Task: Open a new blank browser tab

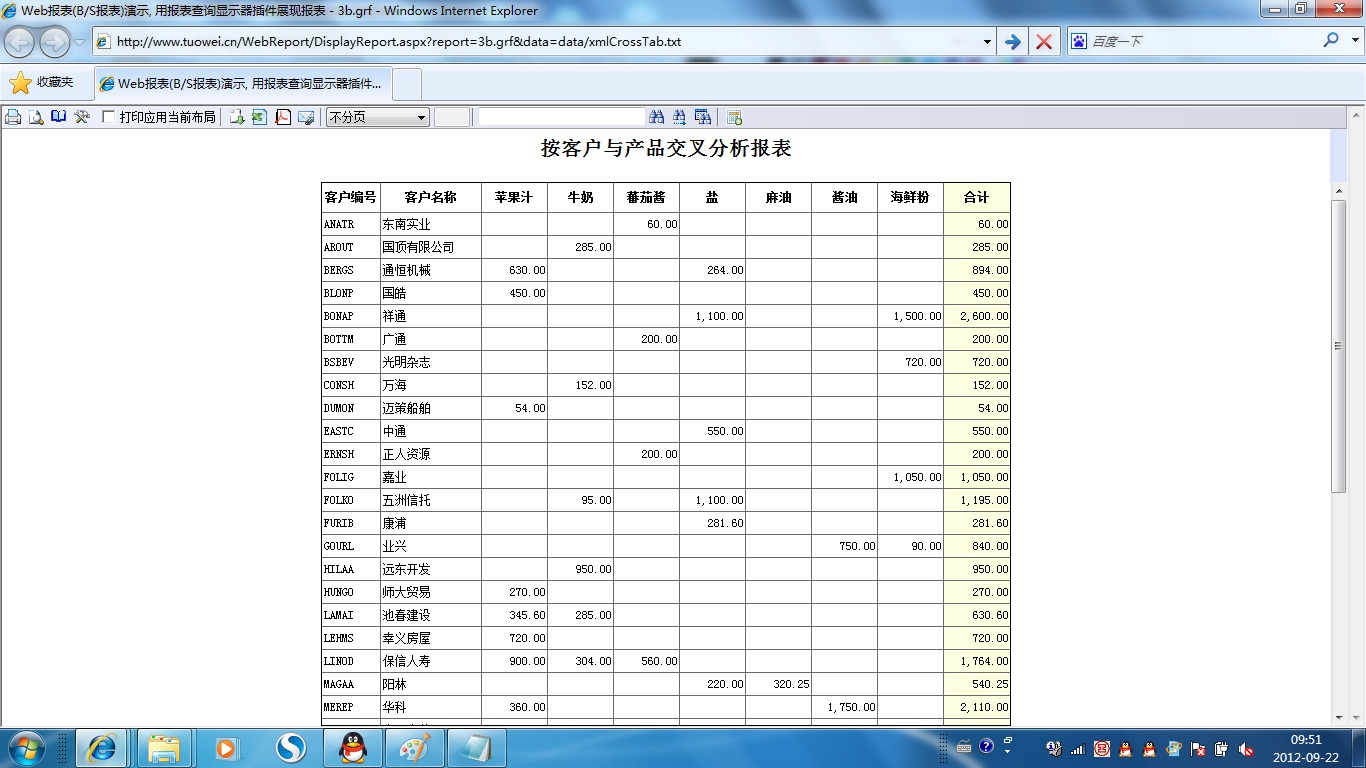Action: click(407, 84)
